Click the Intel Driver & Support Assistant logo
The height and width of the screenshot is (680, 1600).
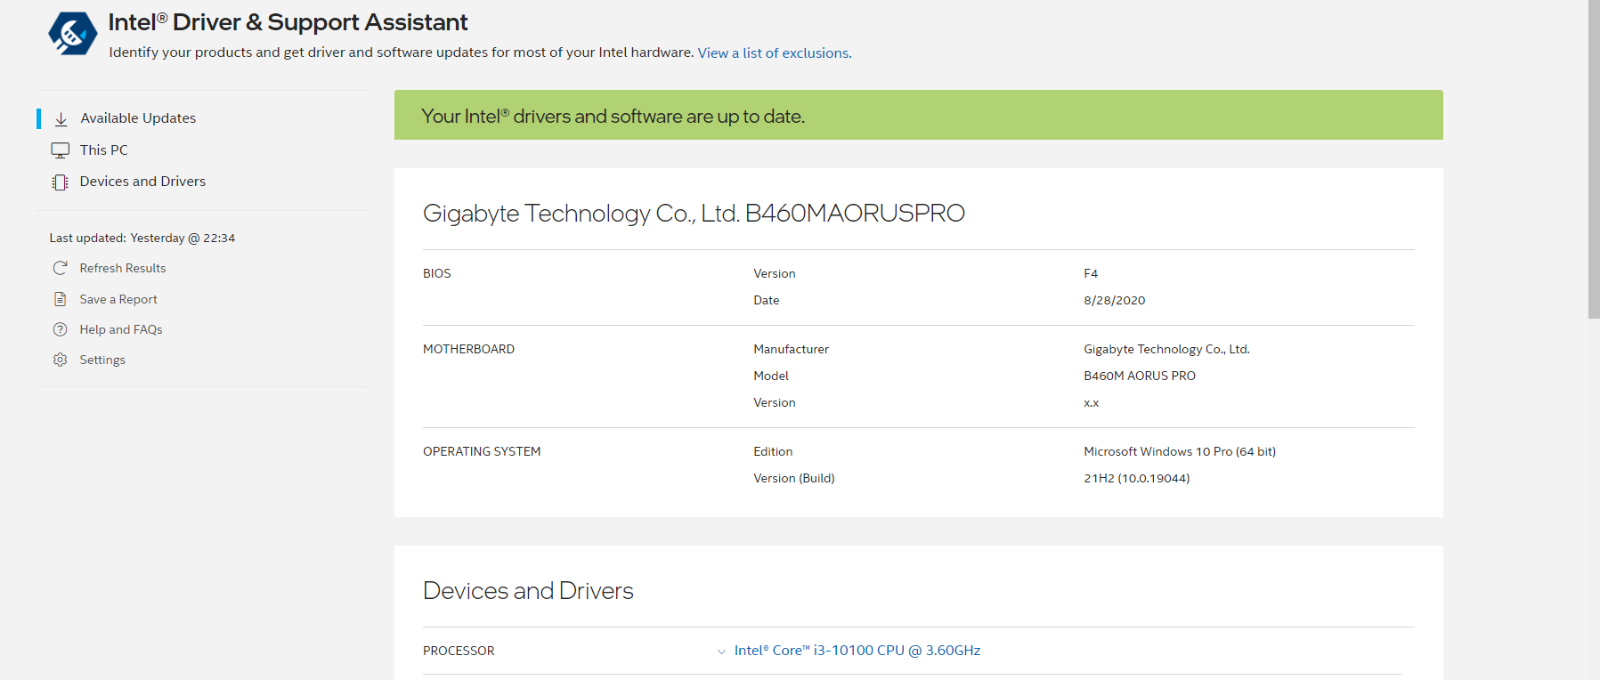tap(72, 33)
